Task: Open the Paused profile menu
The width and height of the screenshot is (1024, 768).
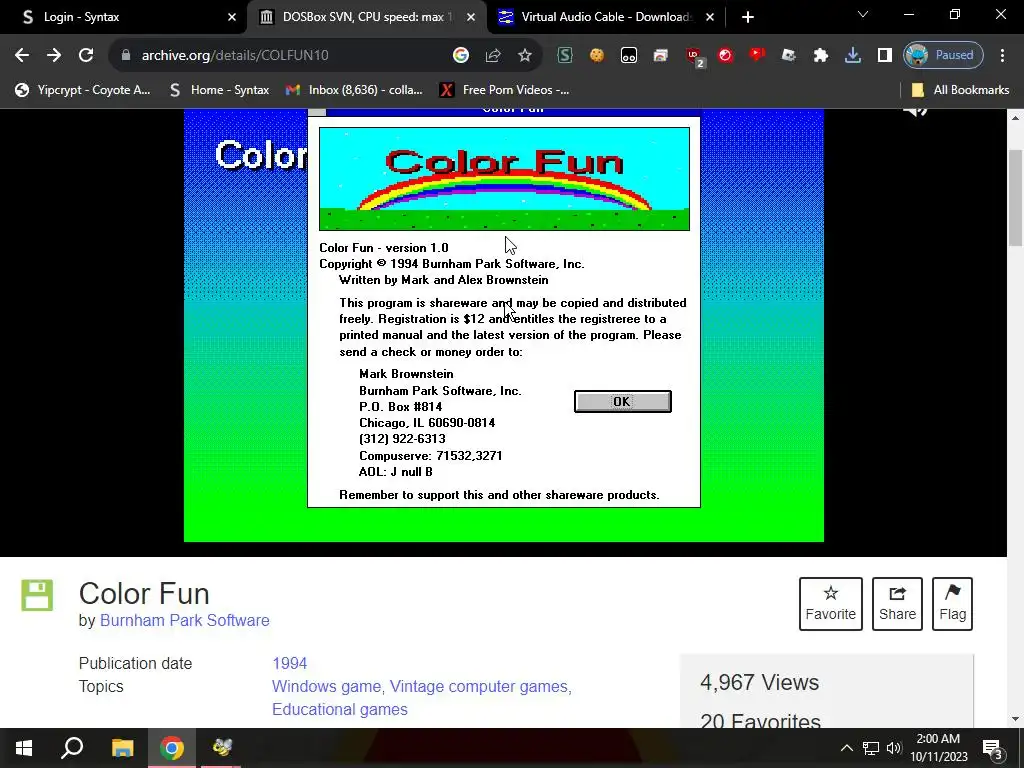Action: [943, 56]
